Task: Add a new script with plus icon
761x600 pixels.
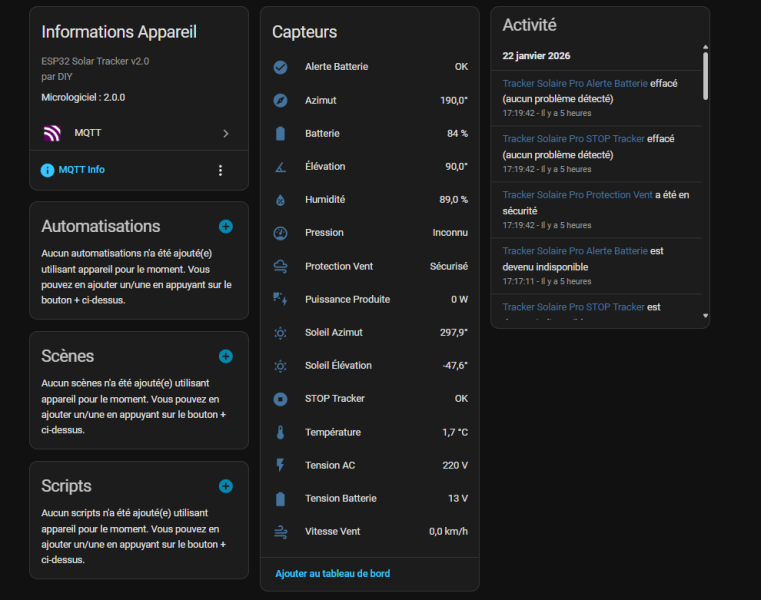Action: (x=225, y=486)
